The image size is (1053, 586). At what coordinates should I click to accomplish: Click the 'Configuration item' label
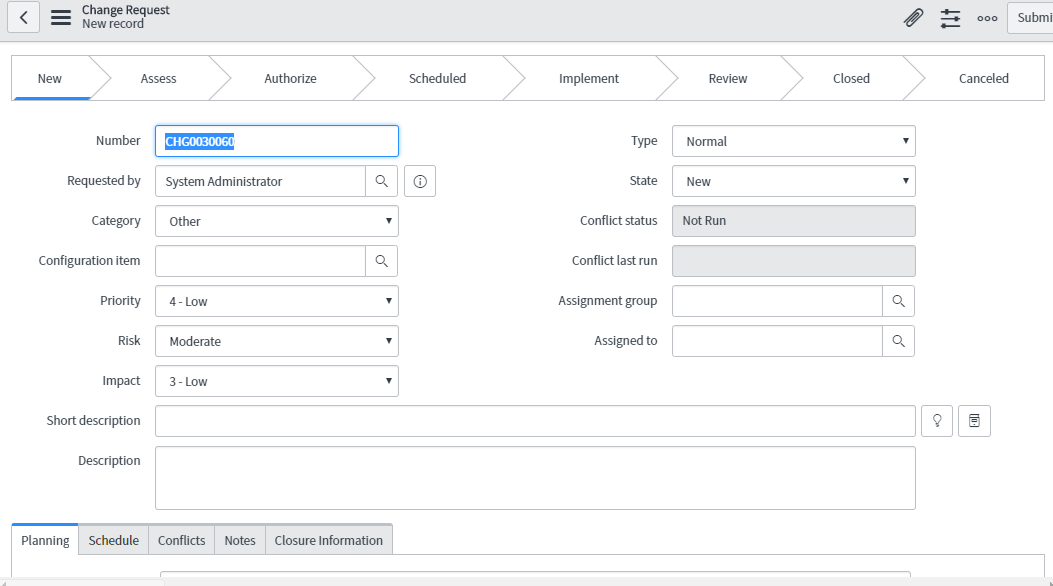[x=89, y=260]
